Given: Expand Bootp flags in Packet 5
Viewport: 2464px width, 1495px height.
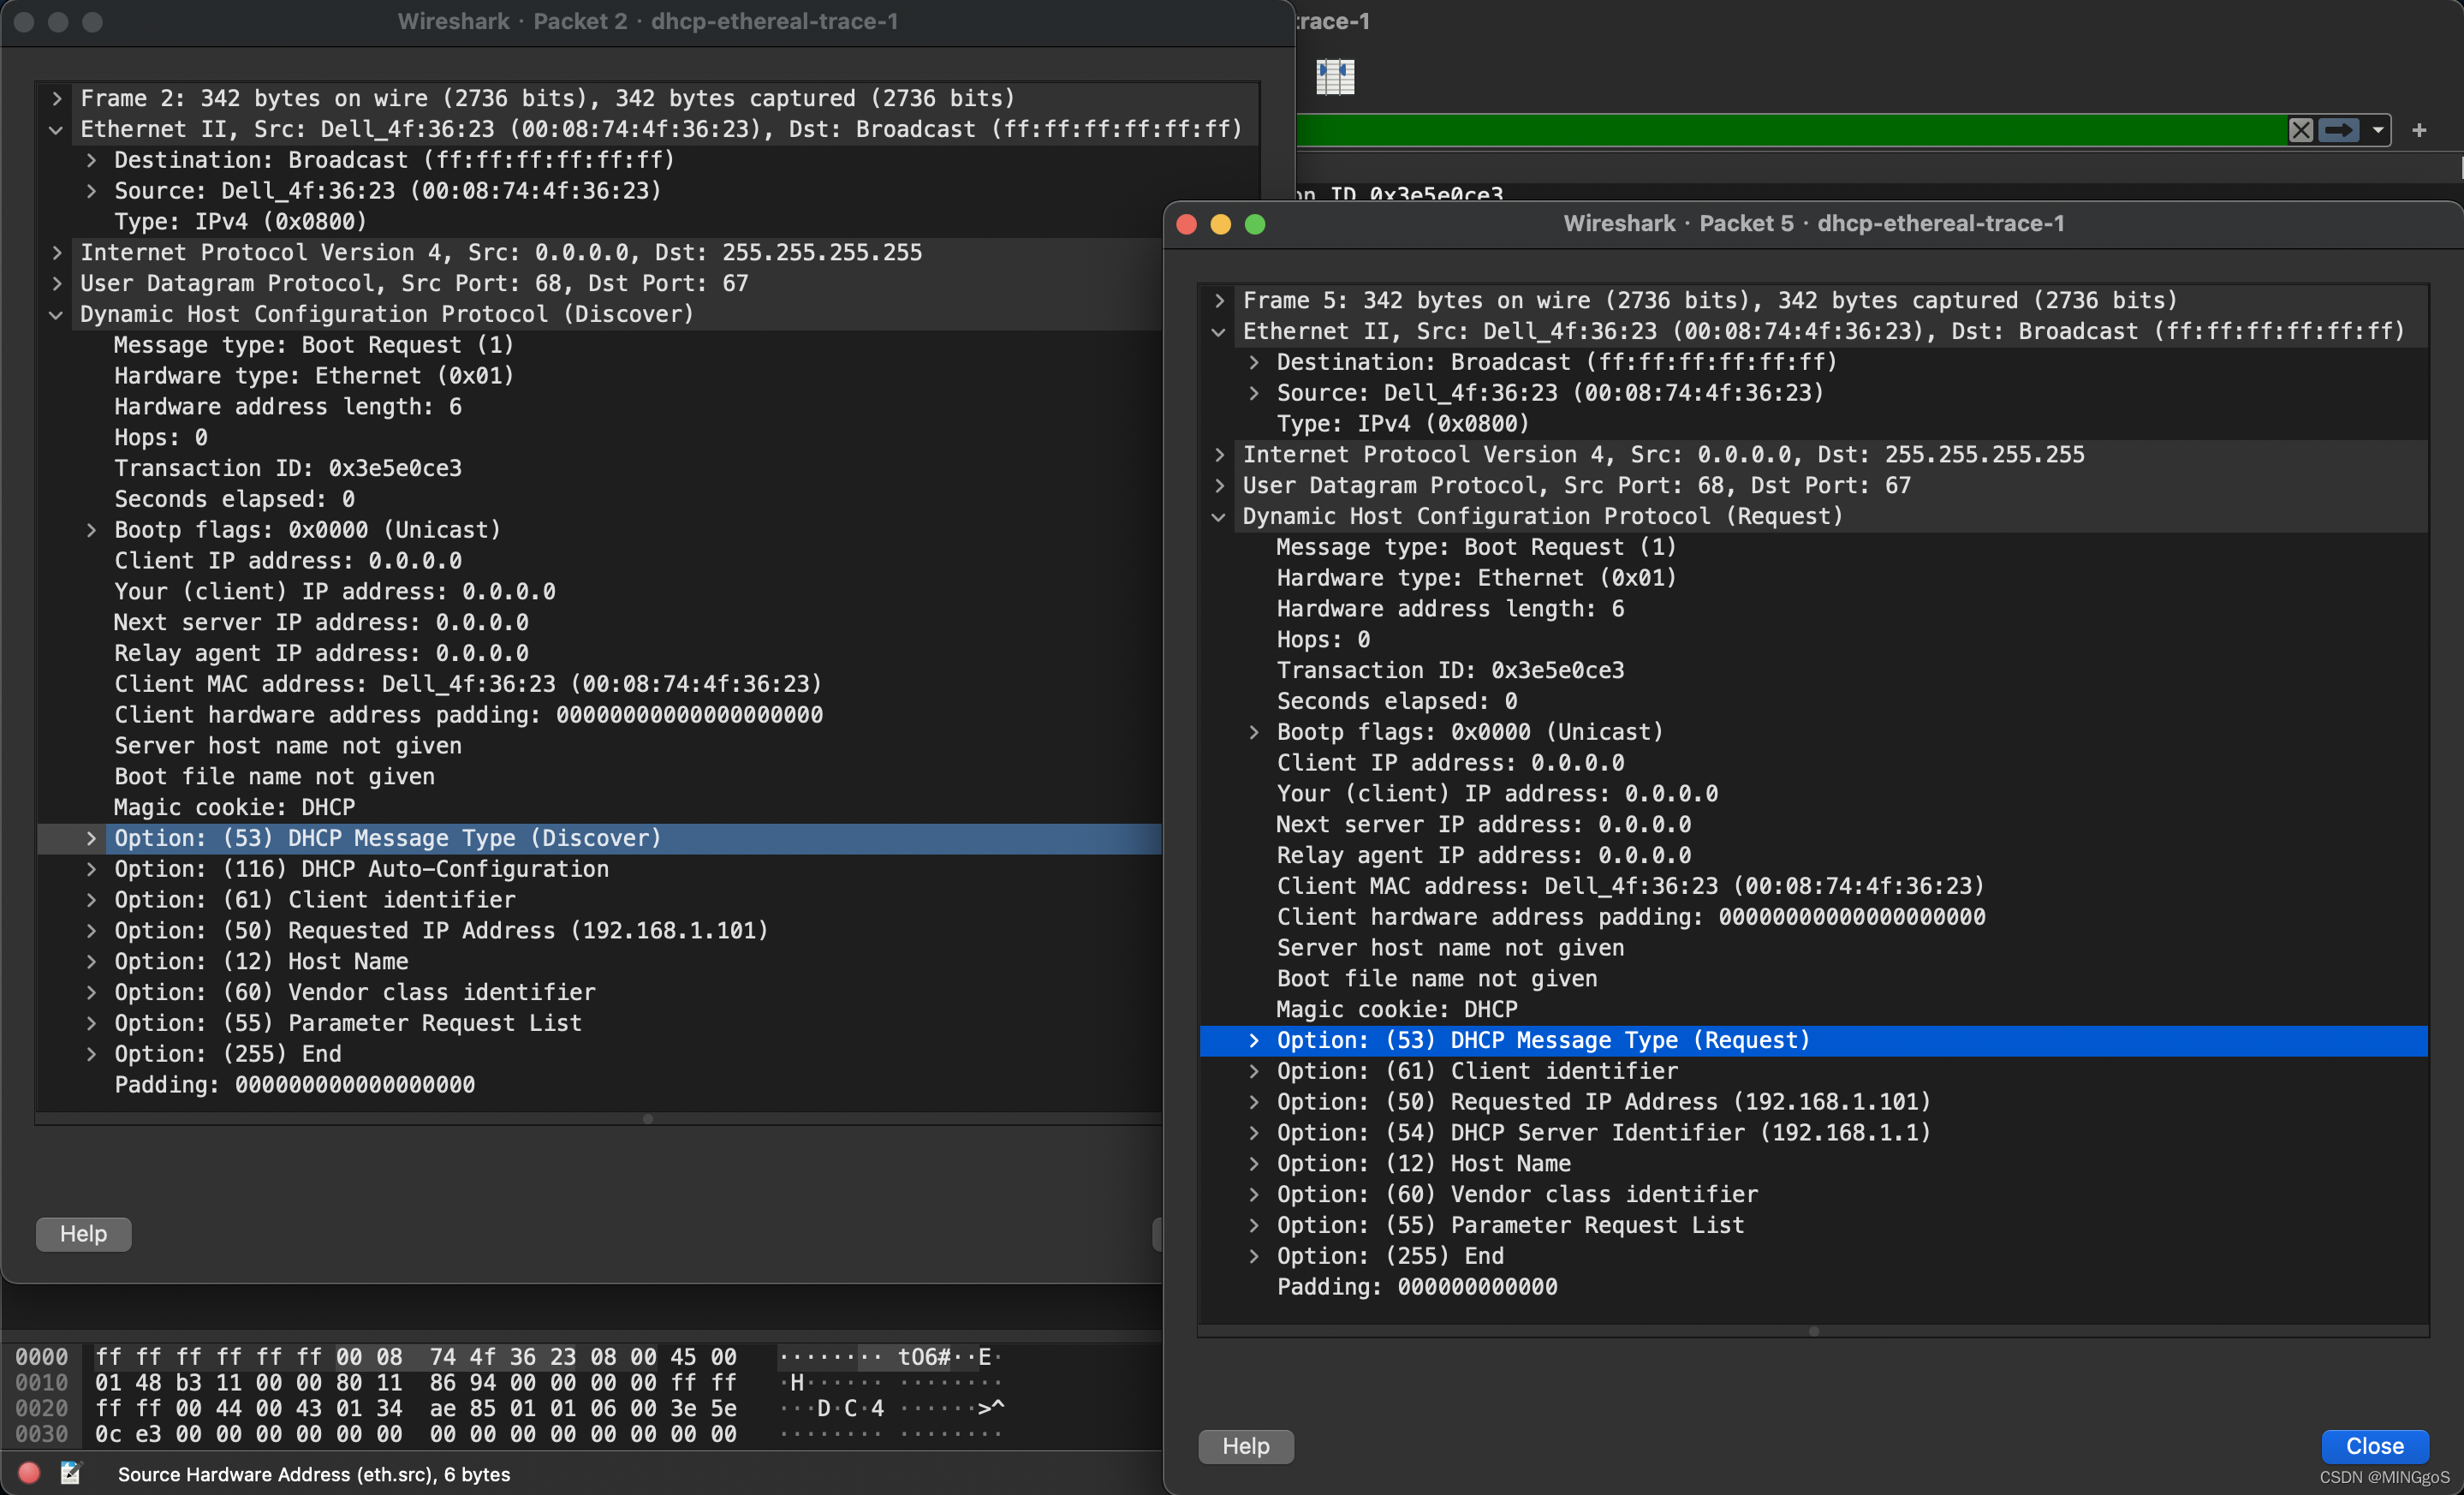Looking at the screenshot, I should (1253, 732).
